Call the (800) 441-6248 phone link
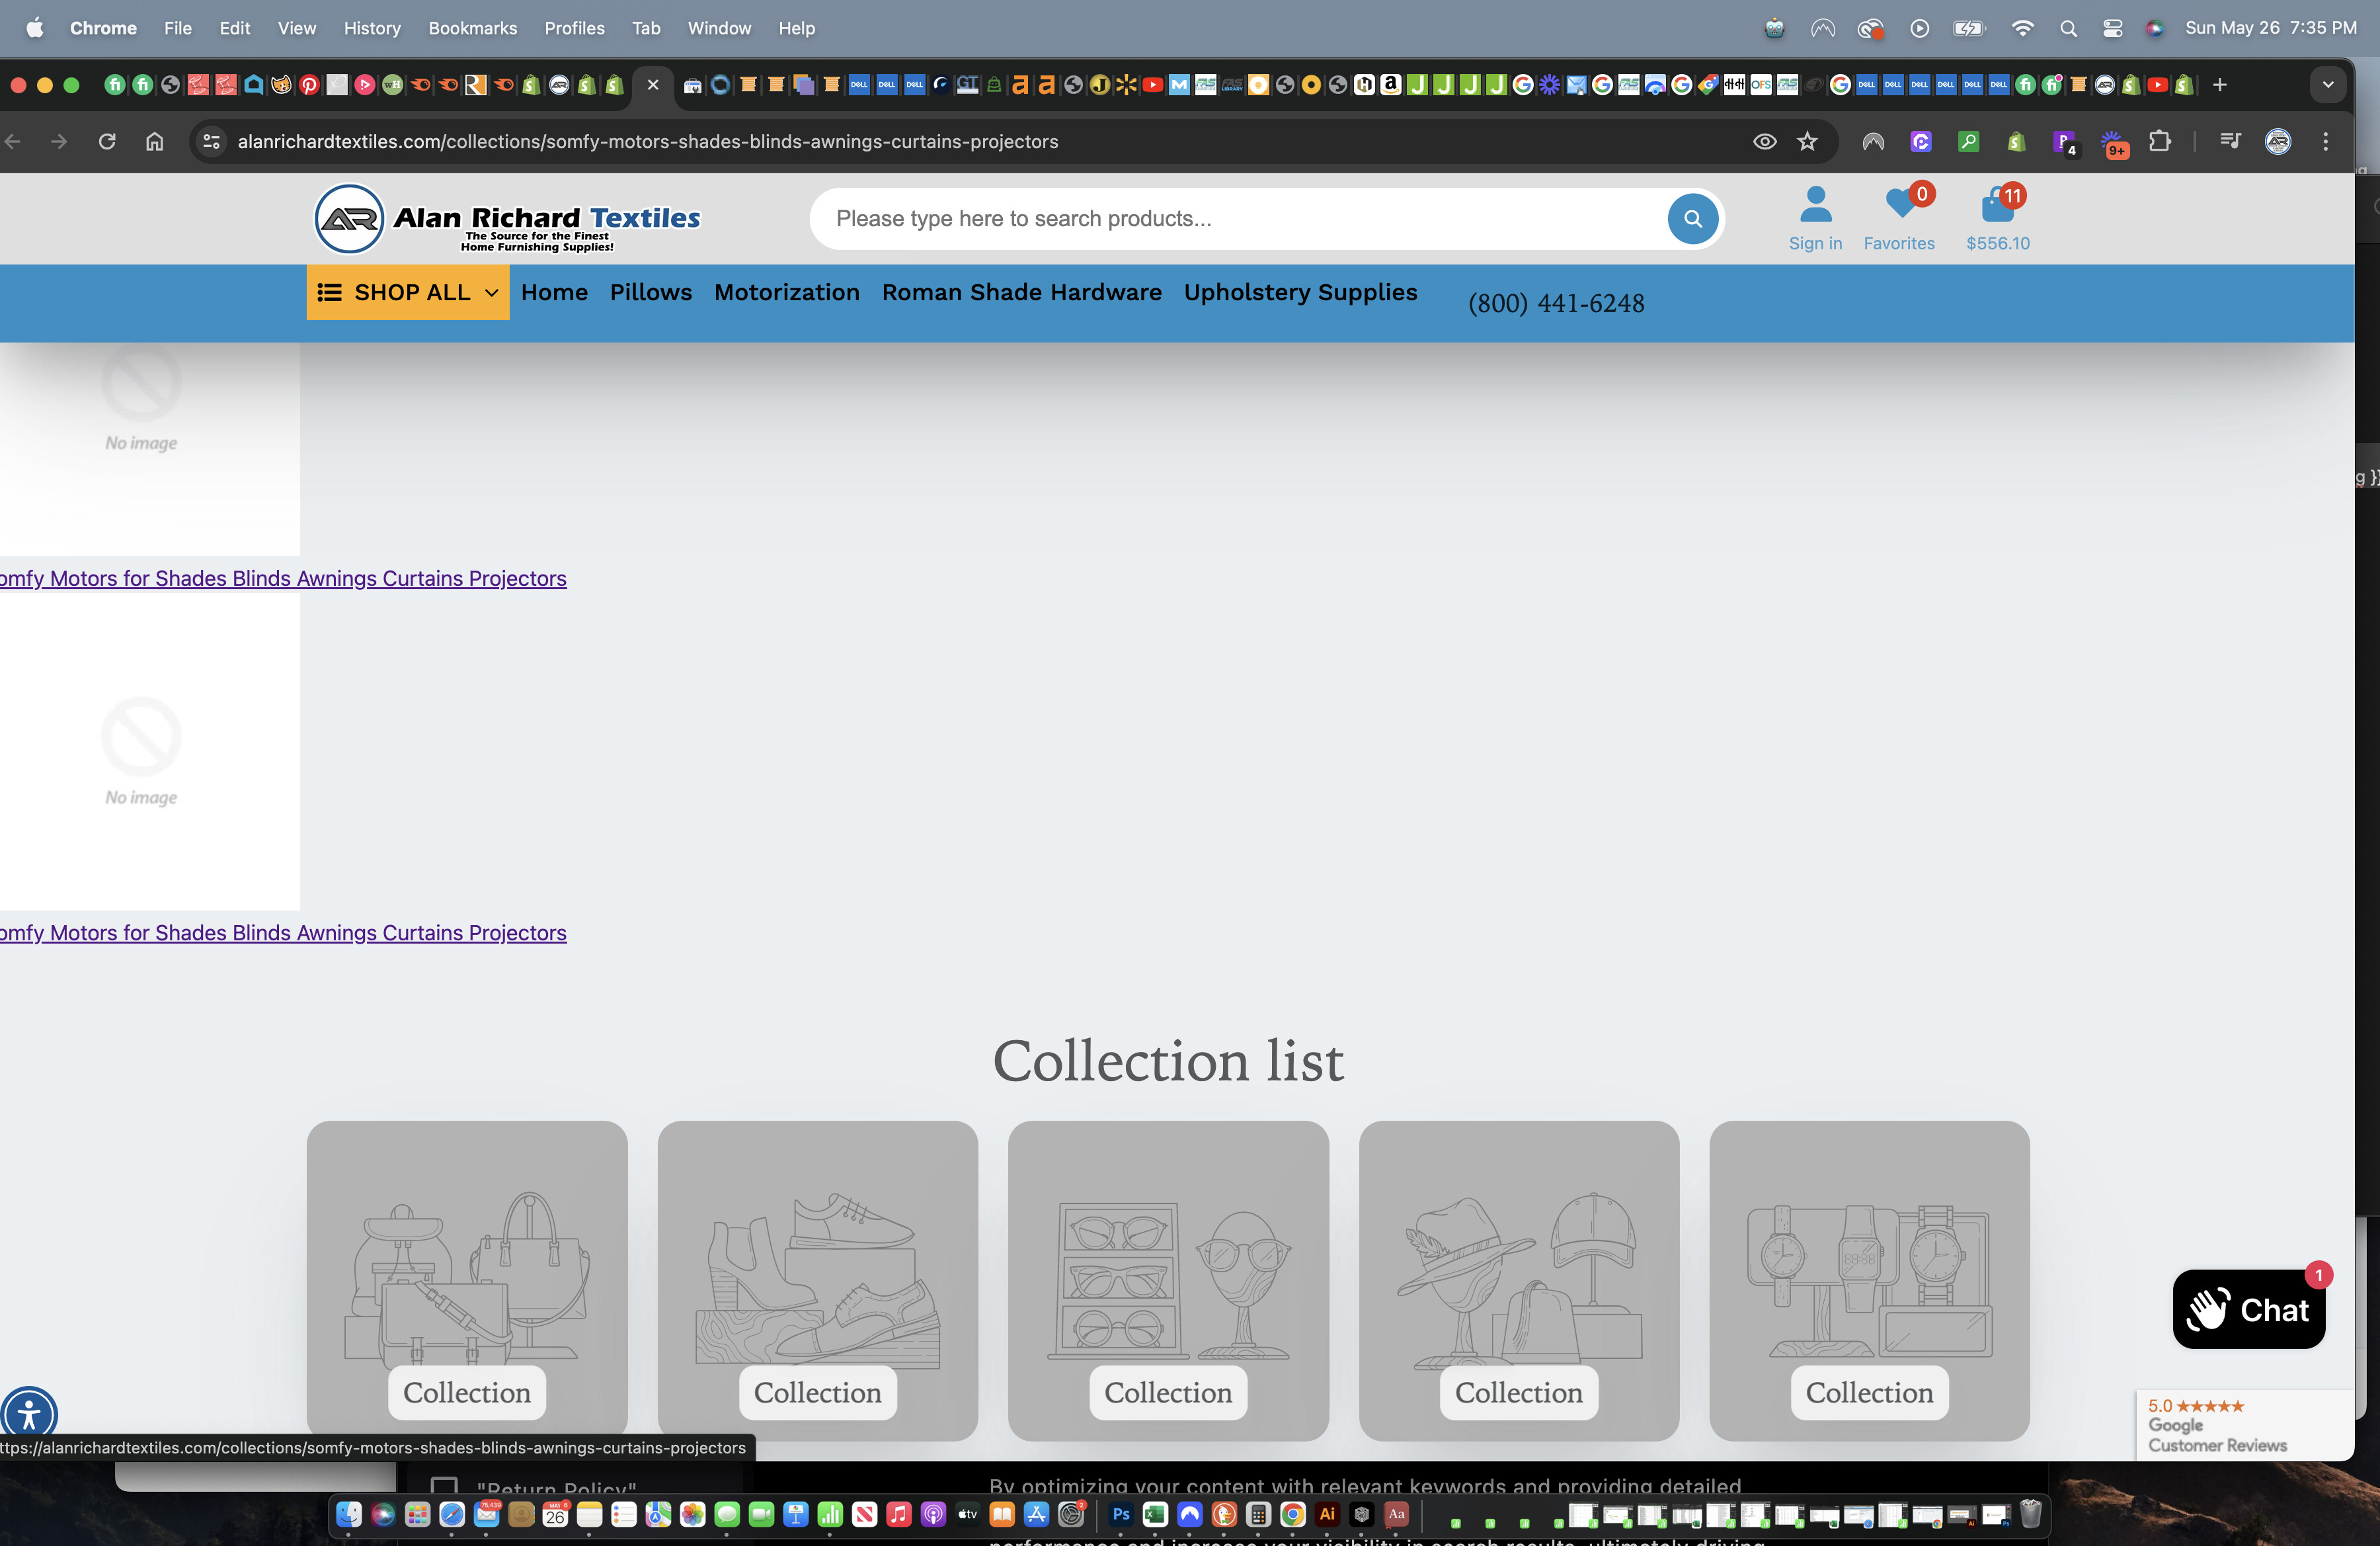This screenshot has width=2380, height=1546. [1556, 303]
